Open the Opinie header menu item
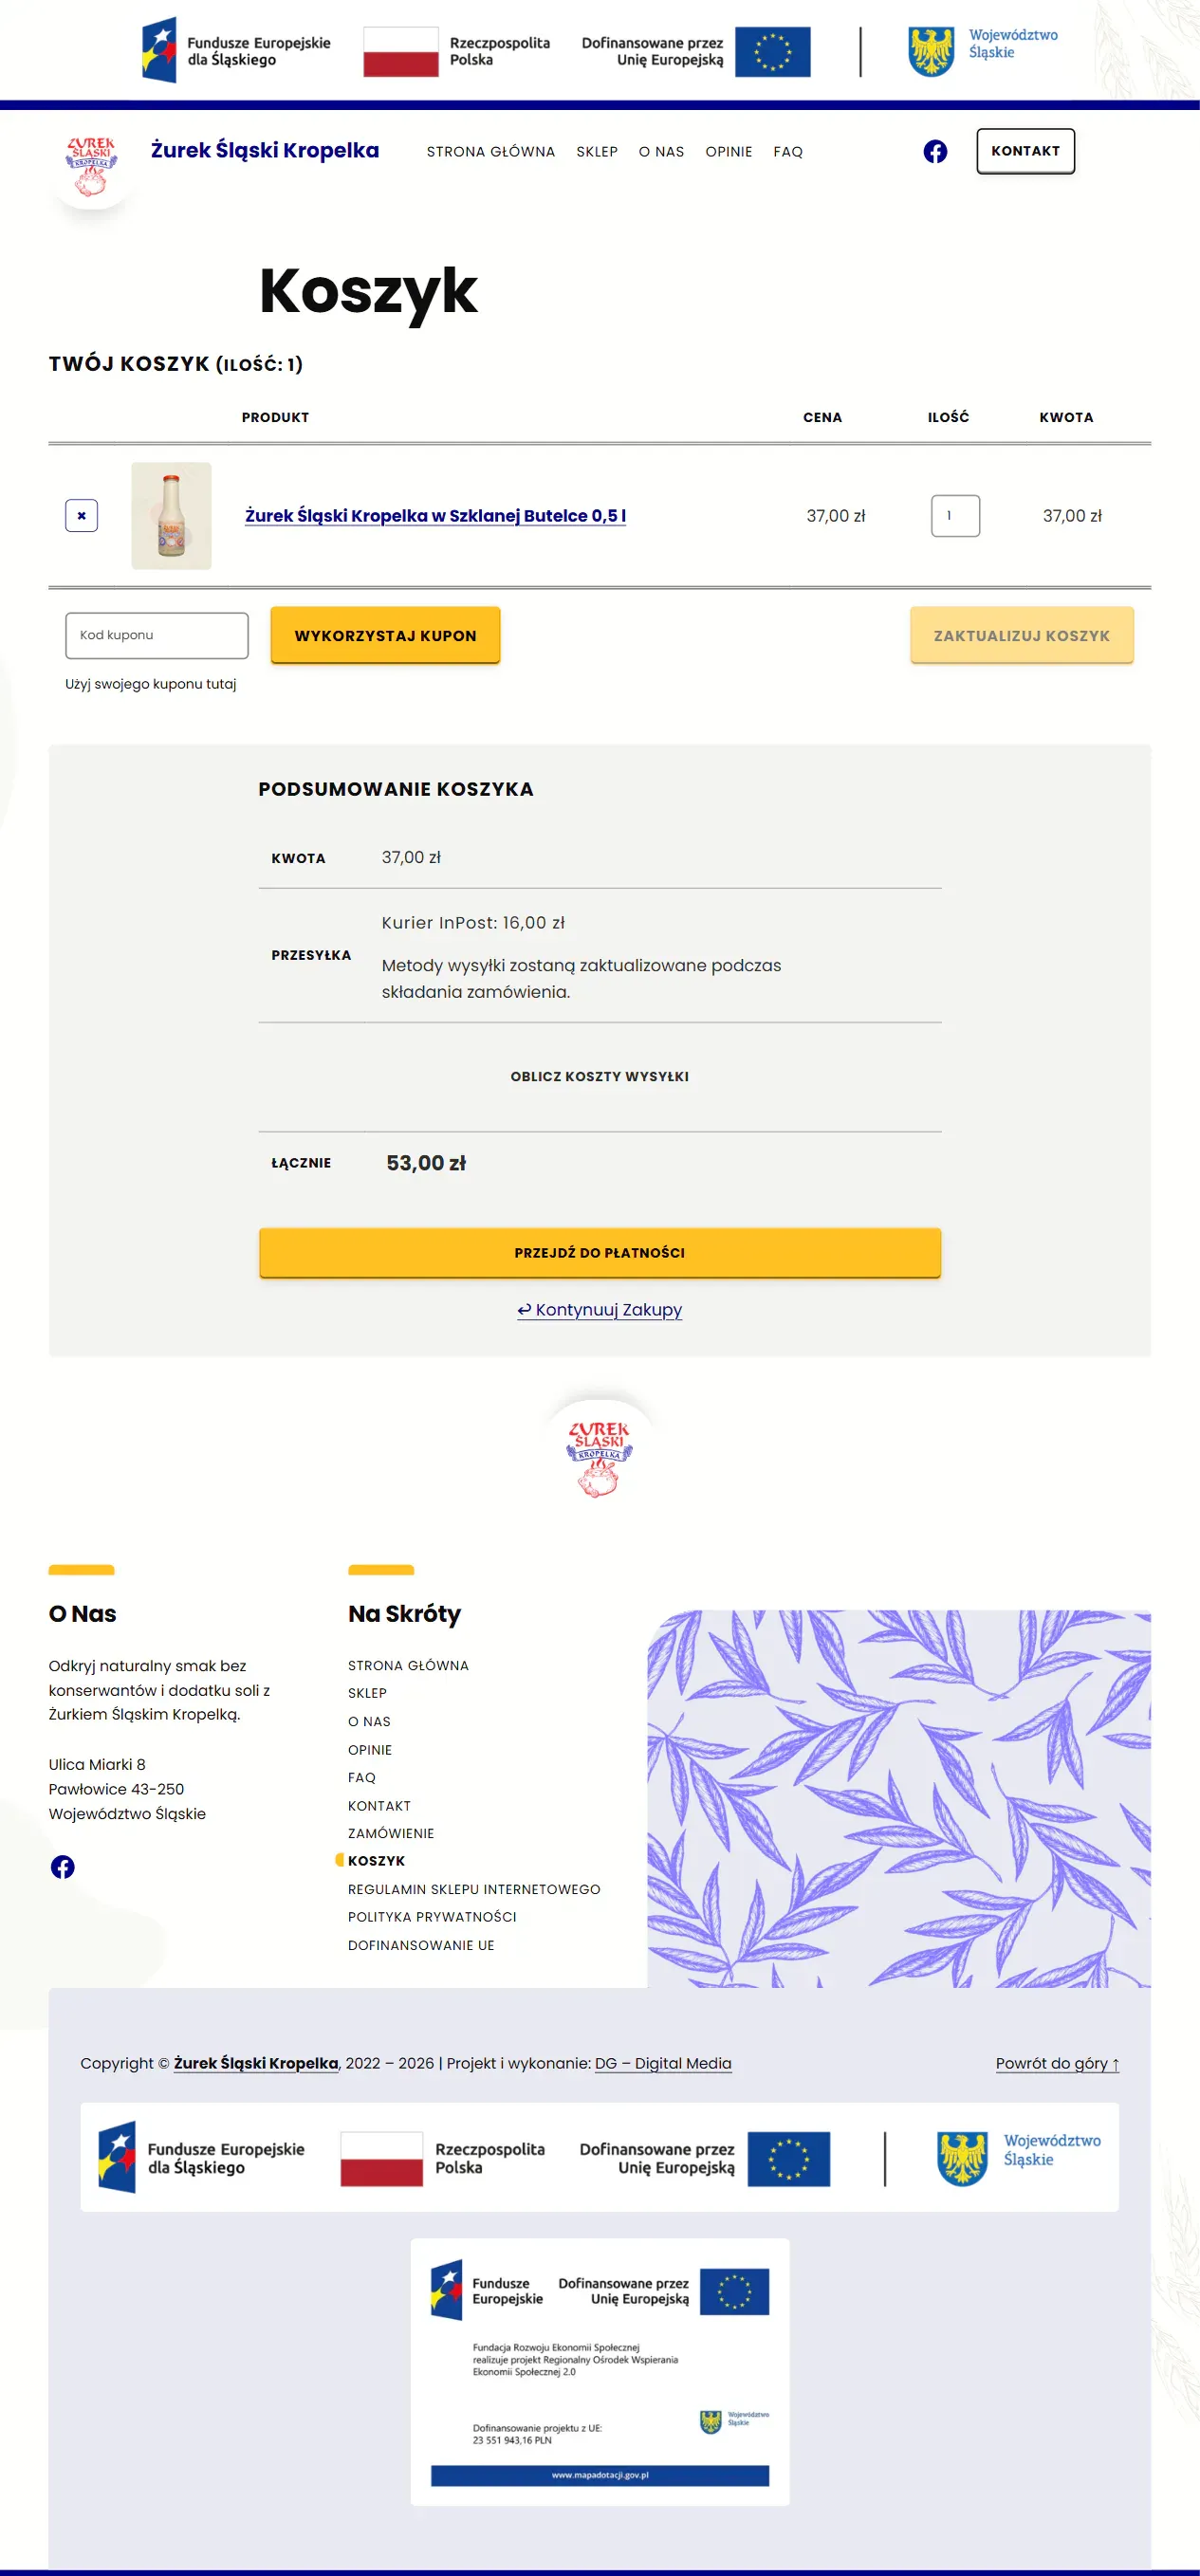 (x=729, y=152)
